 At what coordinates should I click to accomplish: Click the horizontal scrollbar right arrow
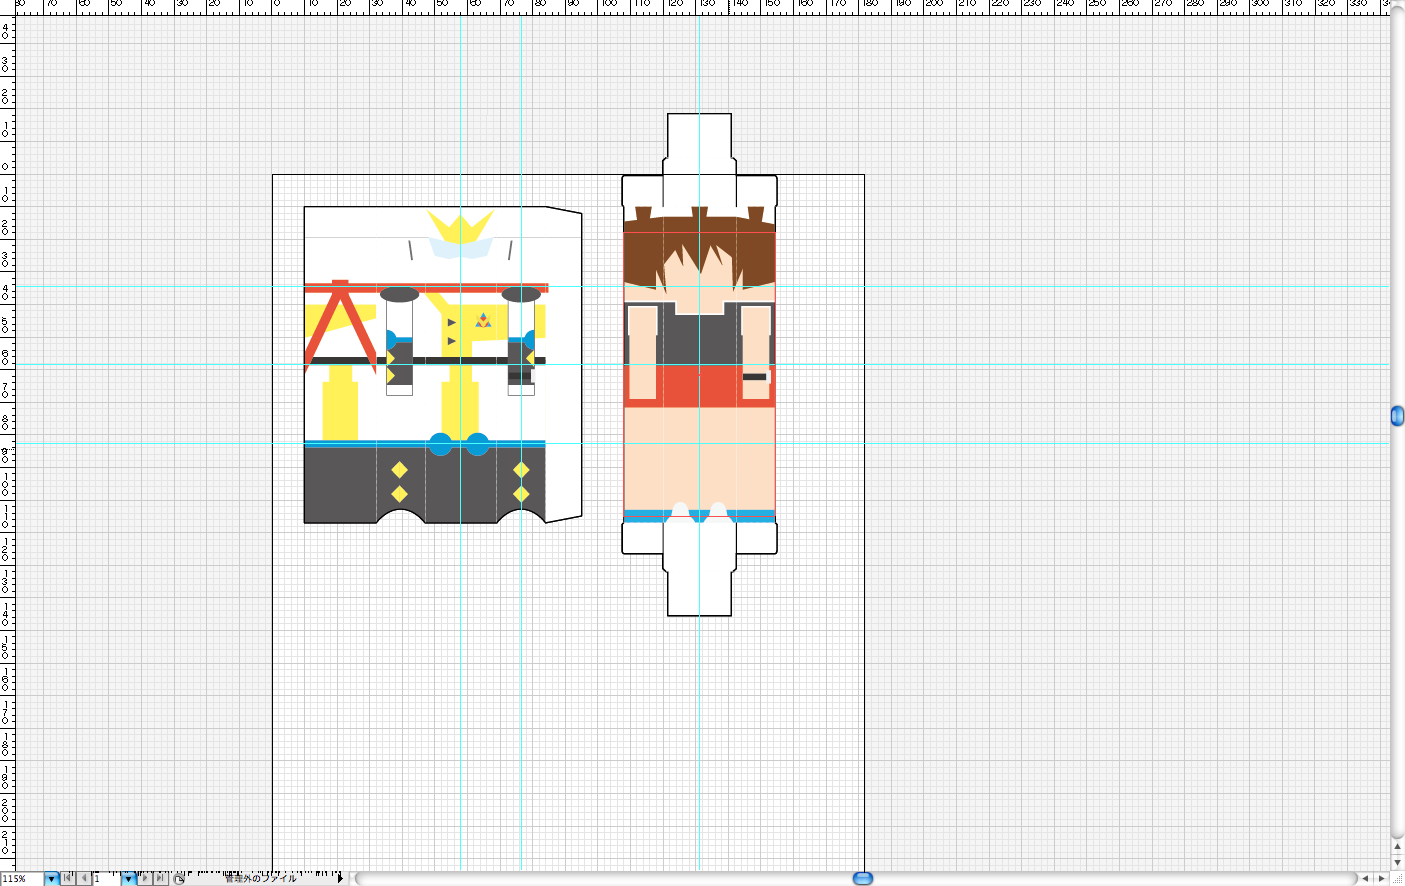tap(1381, 878)
